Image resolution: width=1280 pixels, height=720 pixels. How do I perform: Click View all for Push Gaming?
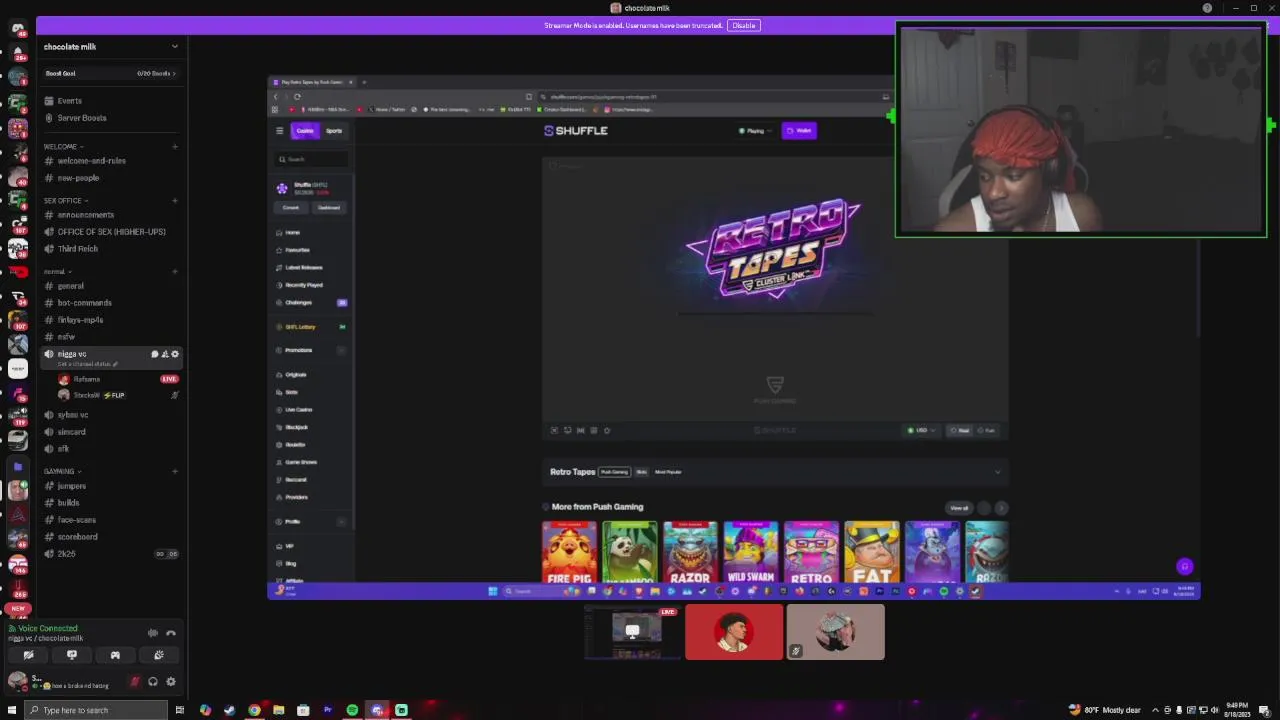pos(959,508)
